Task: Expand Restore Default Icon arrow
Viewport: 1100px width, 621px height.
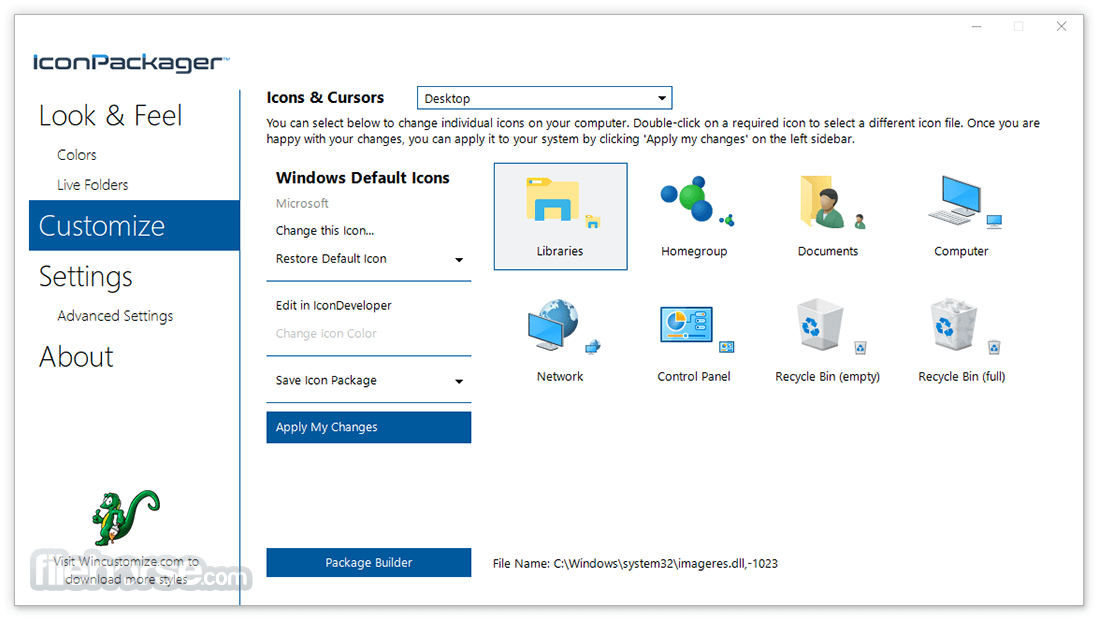Action: [x=459, y=260]
